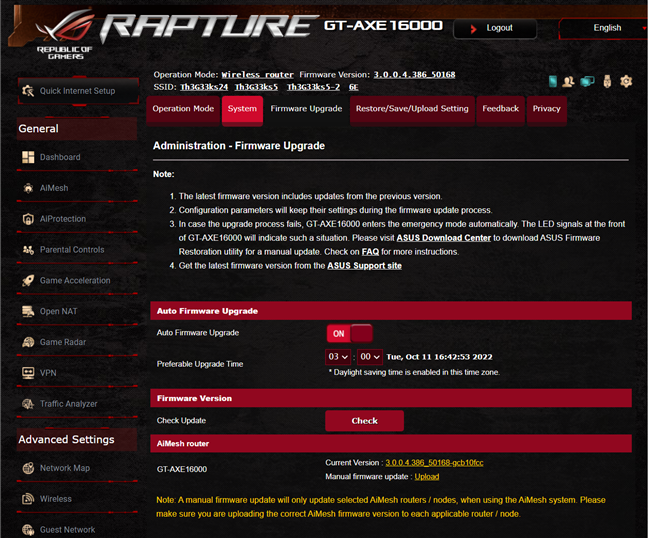
Task: Click the Open NAT sidebar icon
Action: [x=28, y=311]
